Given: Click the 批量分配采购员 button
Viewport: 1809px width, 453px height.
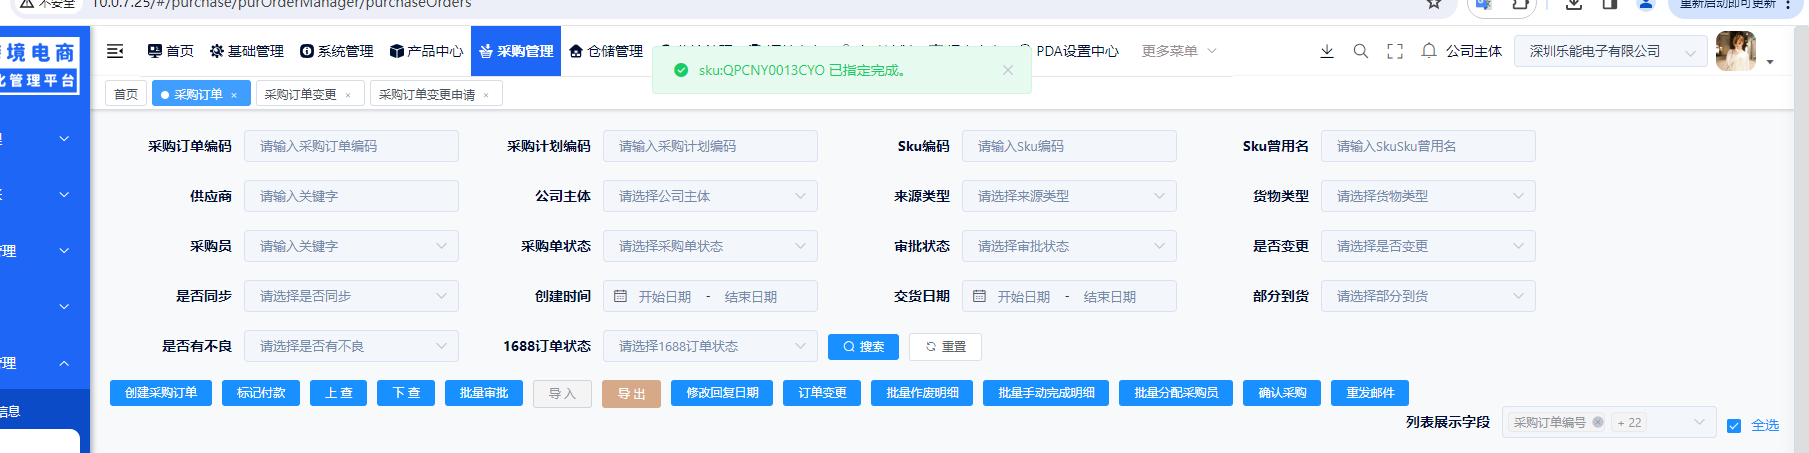Looking at the screenshot, I should pos(1176,393).
